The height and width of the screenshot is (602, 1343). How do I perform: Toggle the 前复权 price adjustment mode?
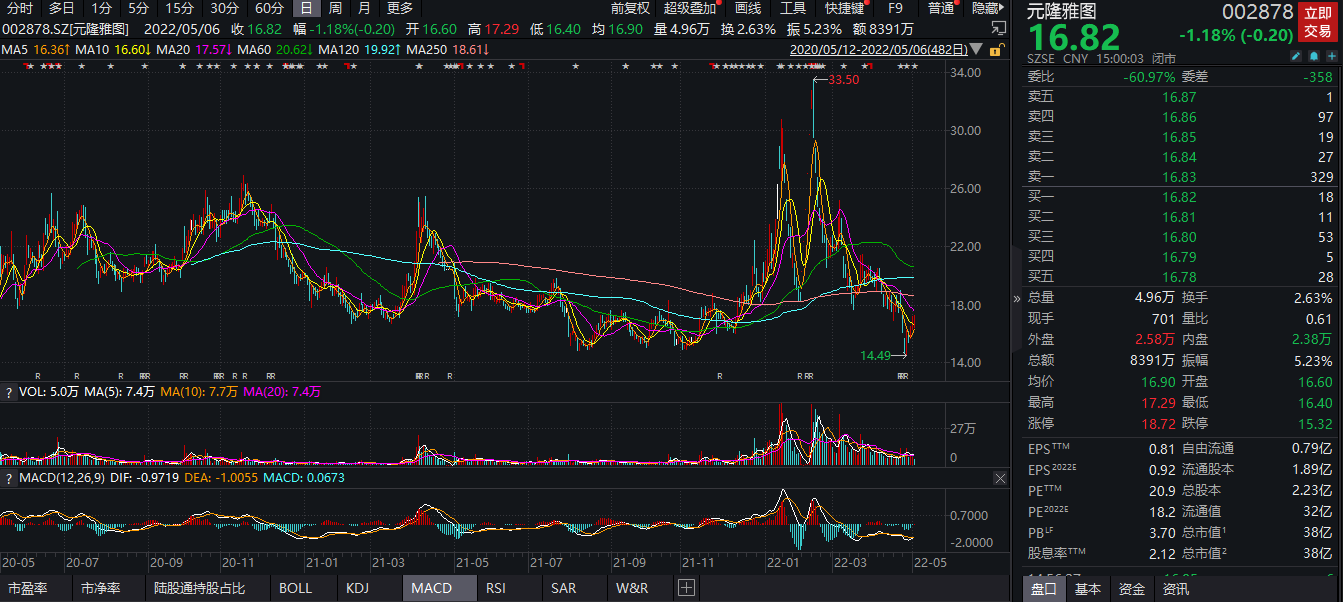click(x=630, y=8)
